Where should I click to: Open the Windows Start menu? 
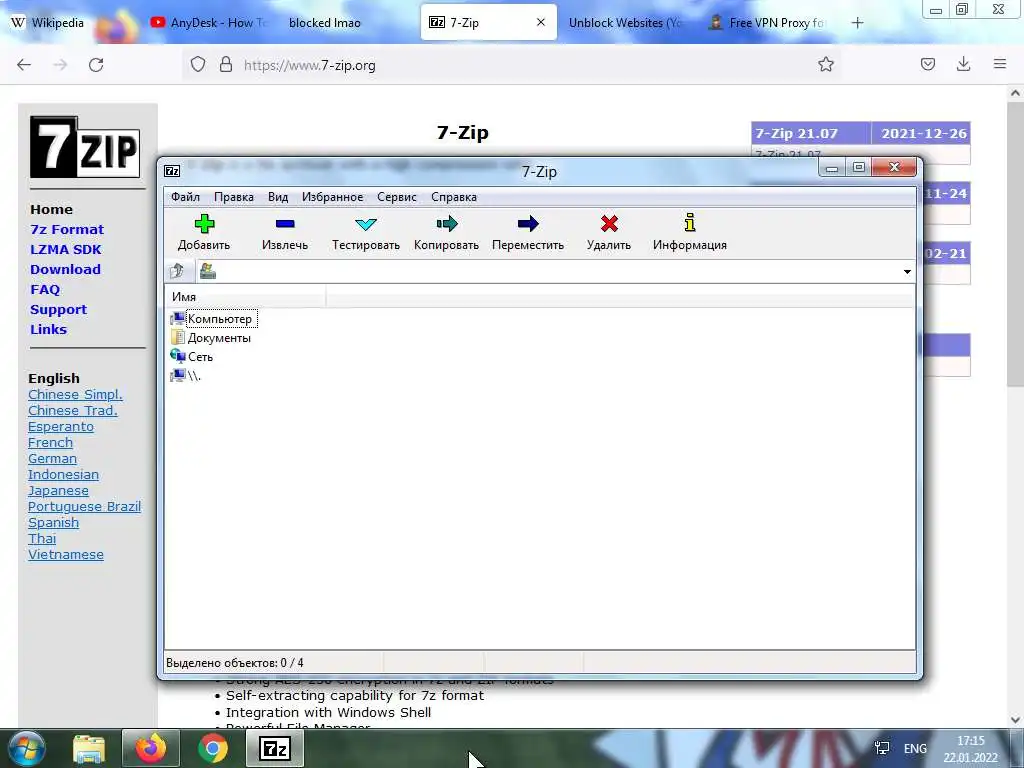[26, 749]
